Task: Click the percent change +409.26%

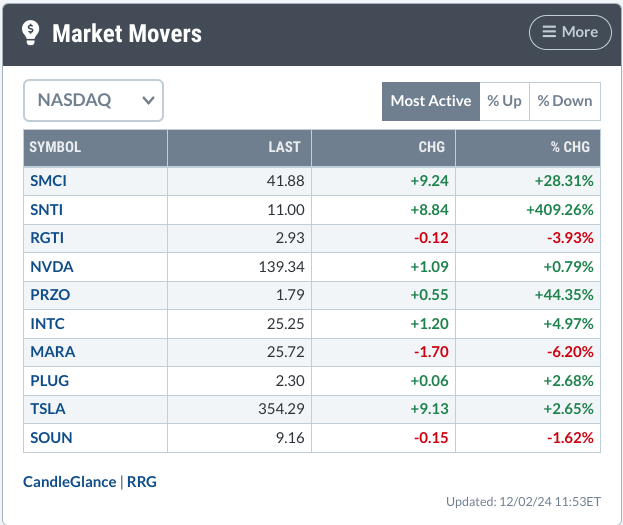Action: pos(560,209)
